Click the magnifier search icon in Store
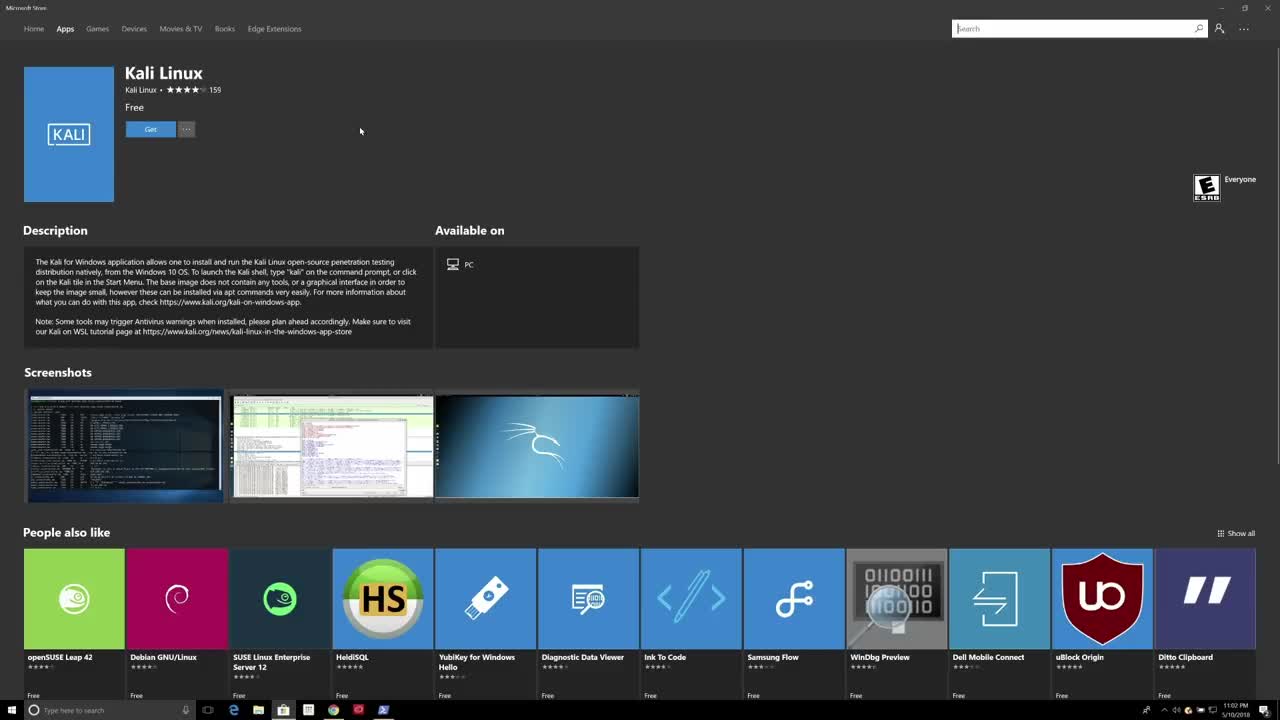This screenshot has height=720, width=1280. [1199, 29]
